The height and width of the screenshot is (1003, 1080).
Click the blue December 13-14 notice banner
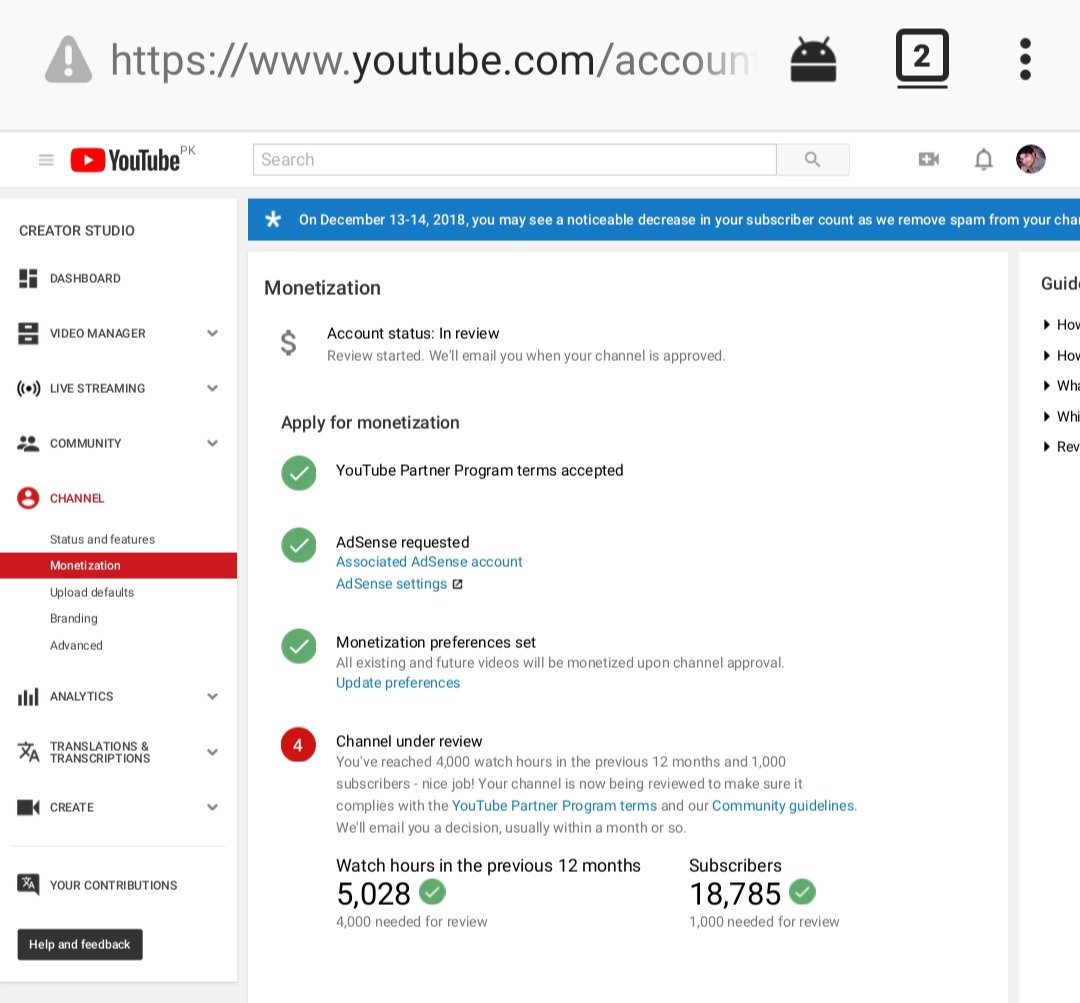pyautogui.click(x=664, y=220)
